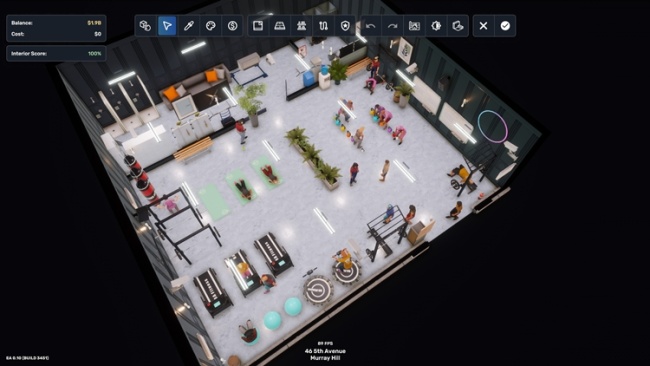650x366 pixels.
Task: Choose the flooring surface tool
Action: (280, 26)
